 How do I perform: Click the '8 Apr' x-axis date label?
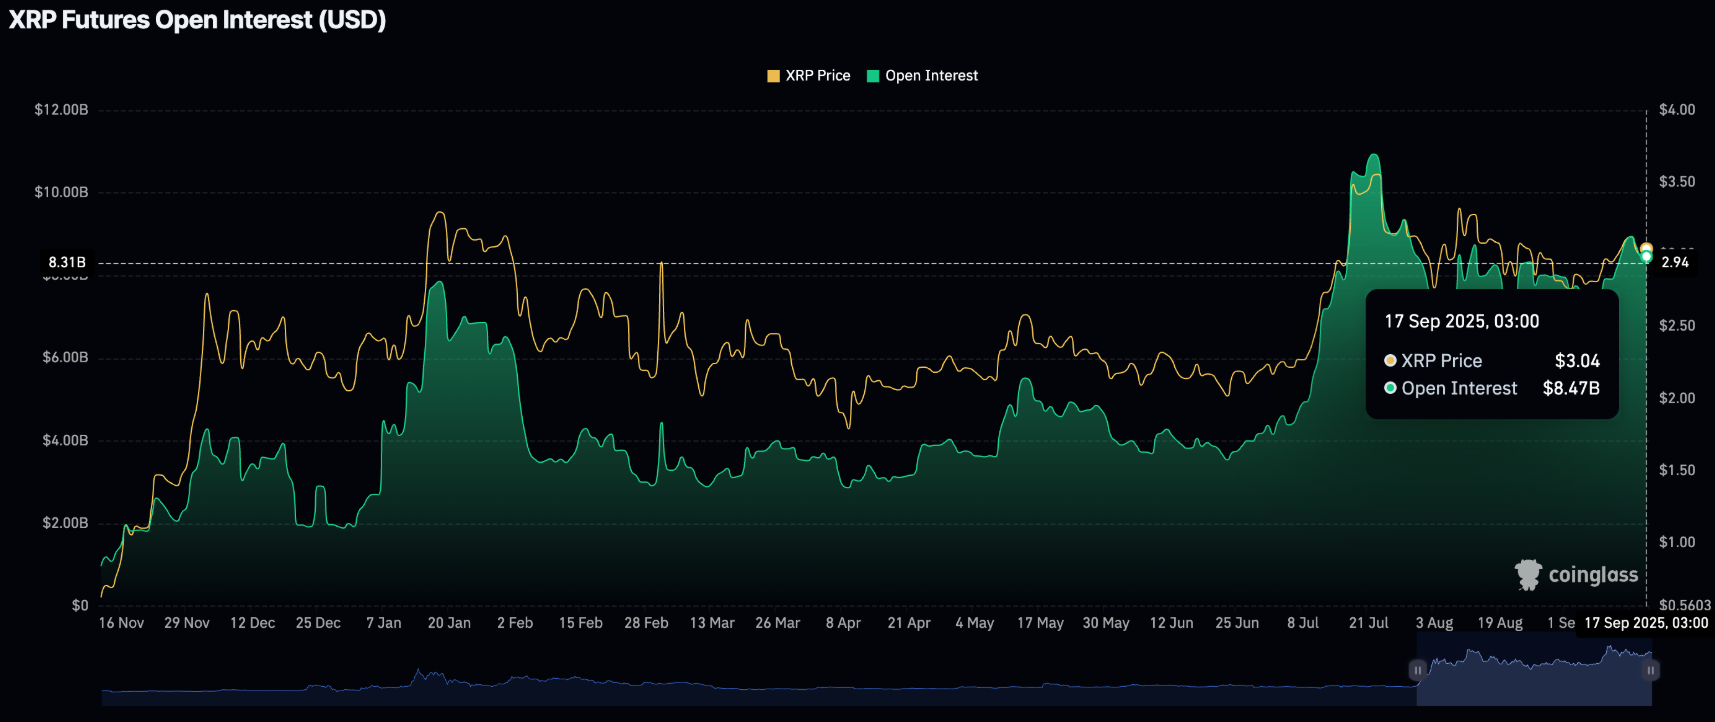pyautogui.click(x=843, y=623)
